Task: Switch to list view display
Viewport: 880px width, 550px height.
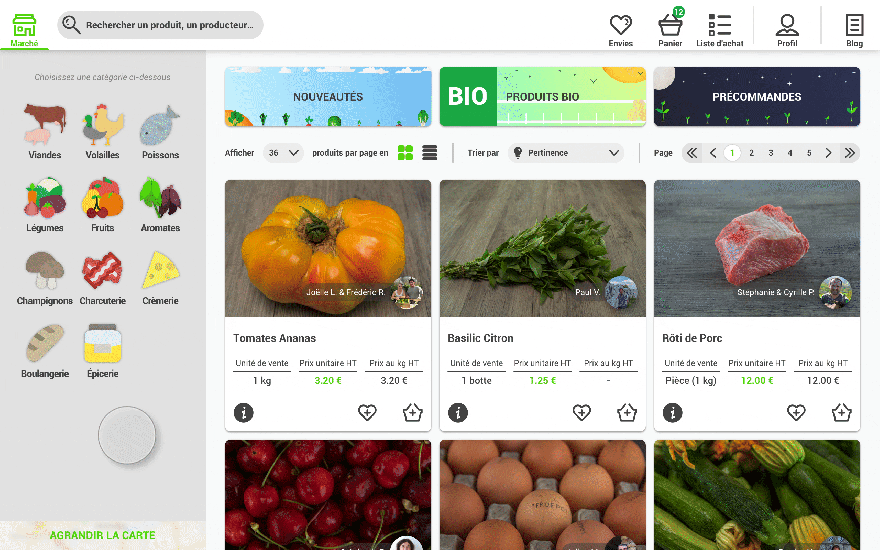Action: click(x=429, y=153)
